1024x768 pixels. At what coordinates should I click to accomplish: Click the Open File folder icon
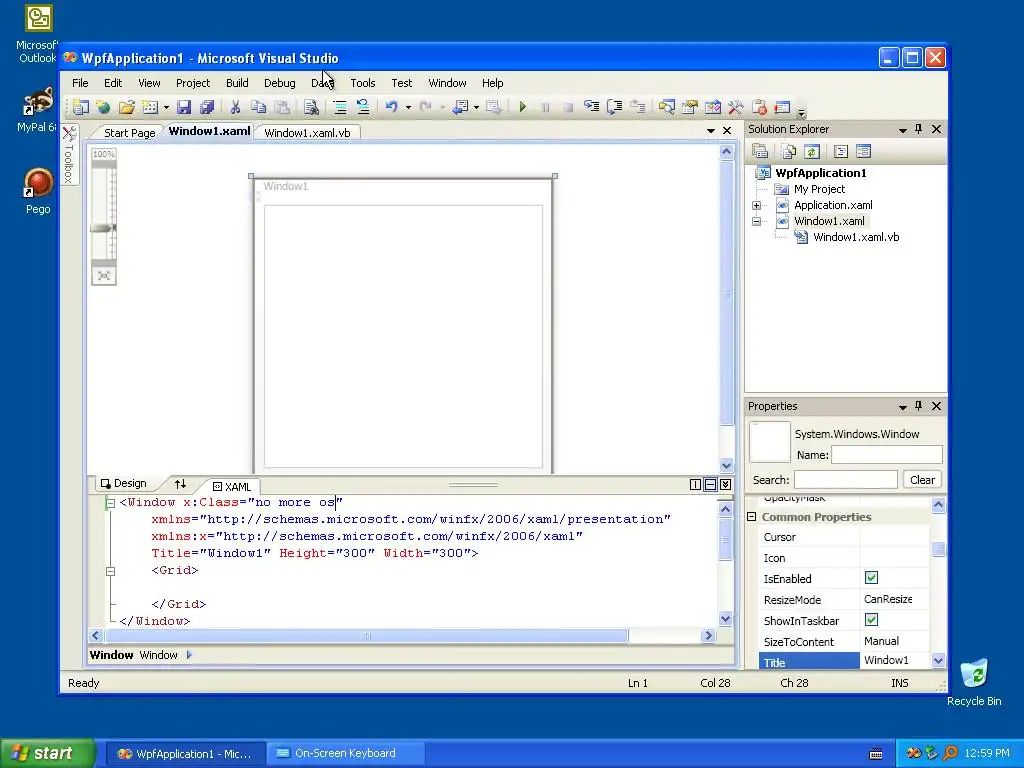127,107
